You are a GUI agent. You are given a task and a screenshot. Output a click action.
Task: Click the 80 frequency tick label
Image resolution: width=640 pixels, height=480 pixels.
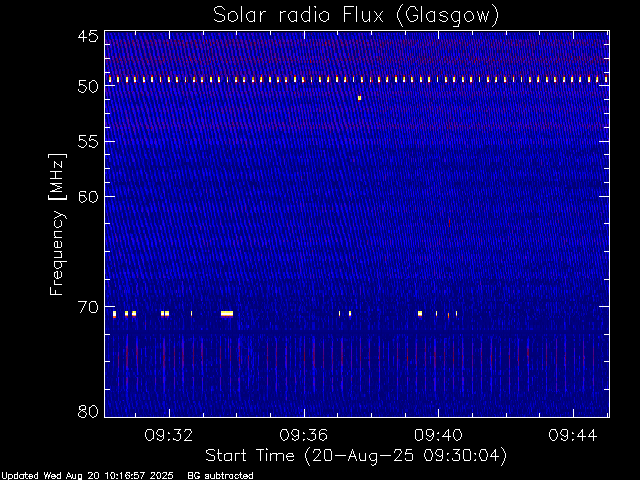(x=88, y=411)
